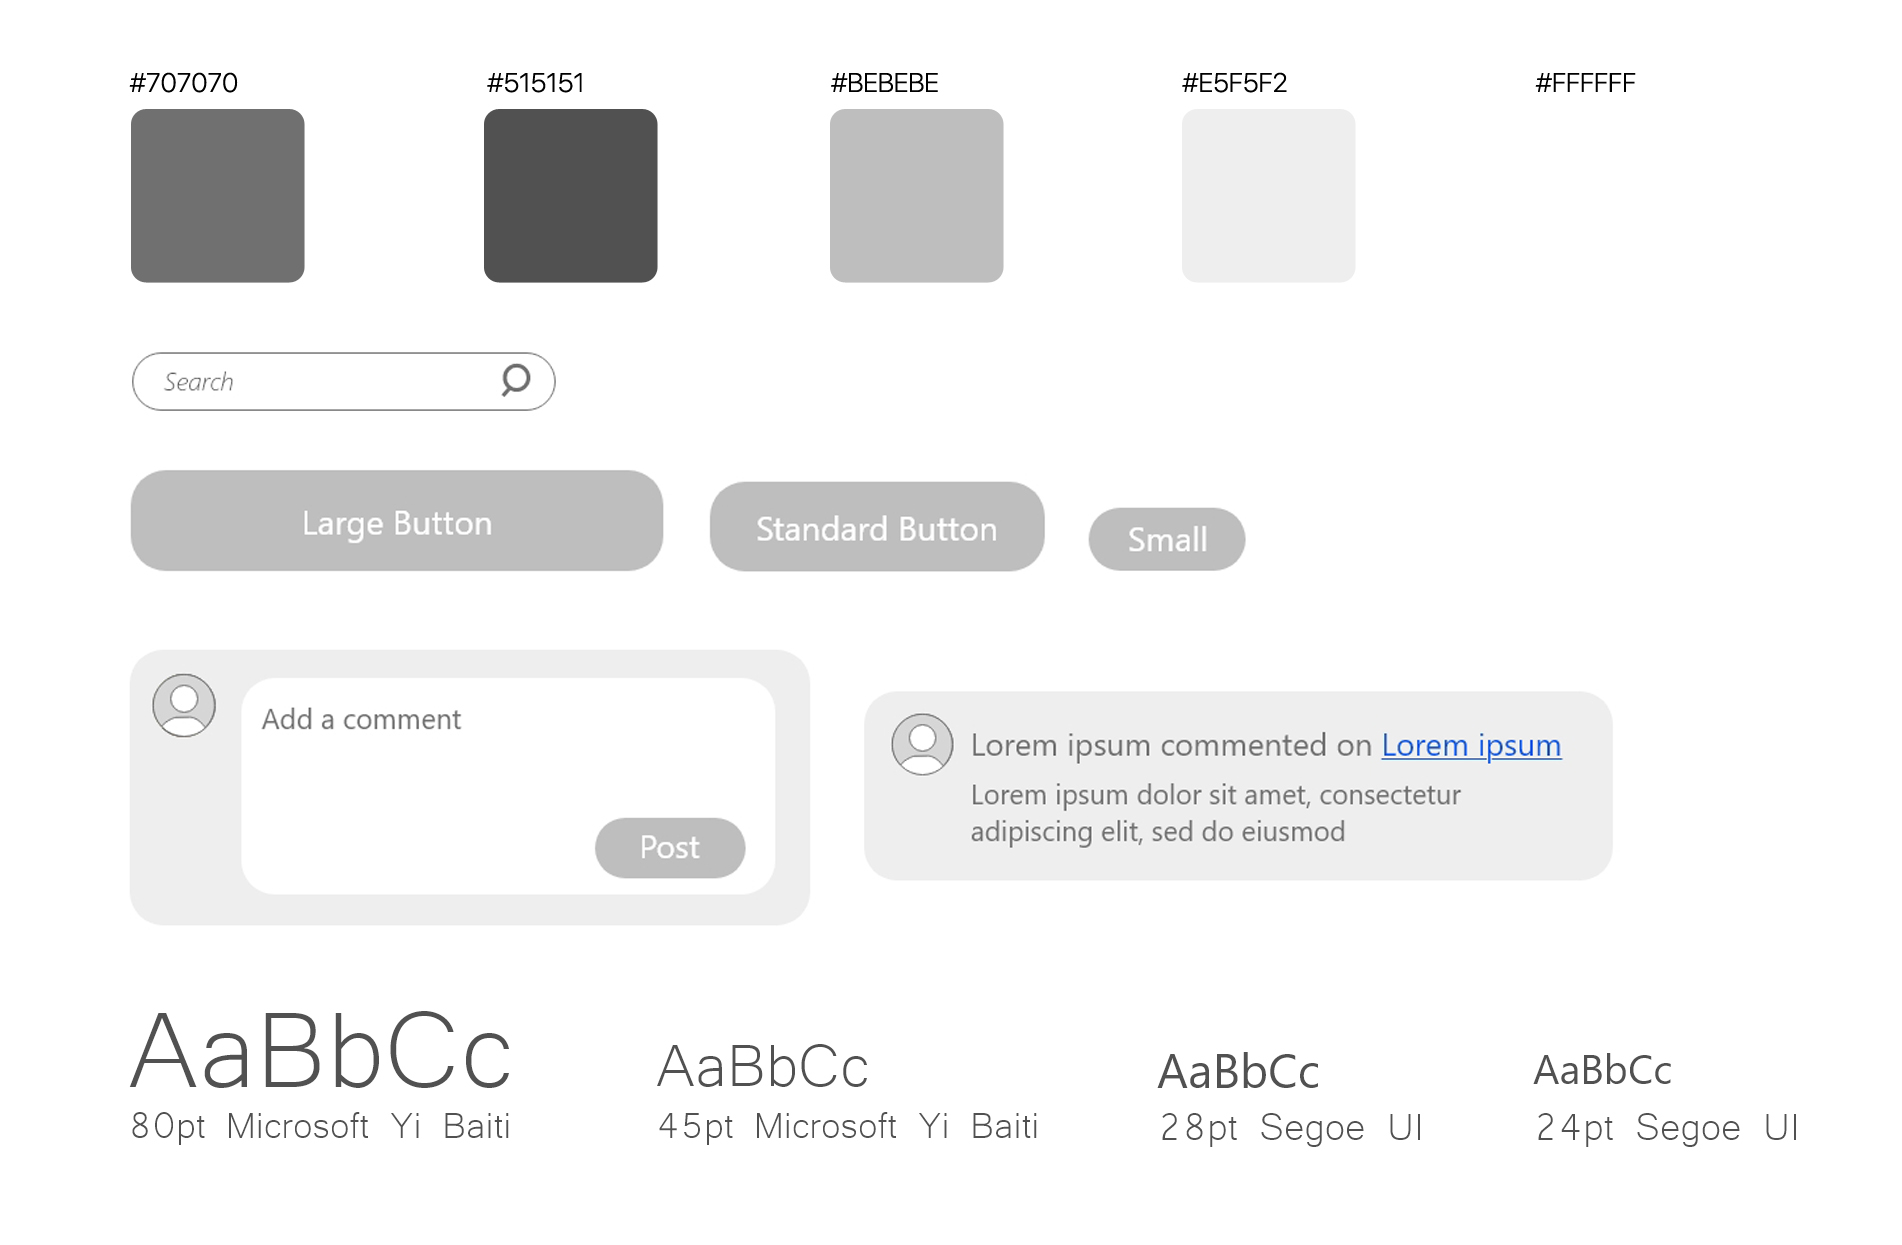Select the 28pt Segoe UI AaBbCc sample
Image resolution: width=1902 pixels, height=1245 pixels.
coord(1239,1072)
